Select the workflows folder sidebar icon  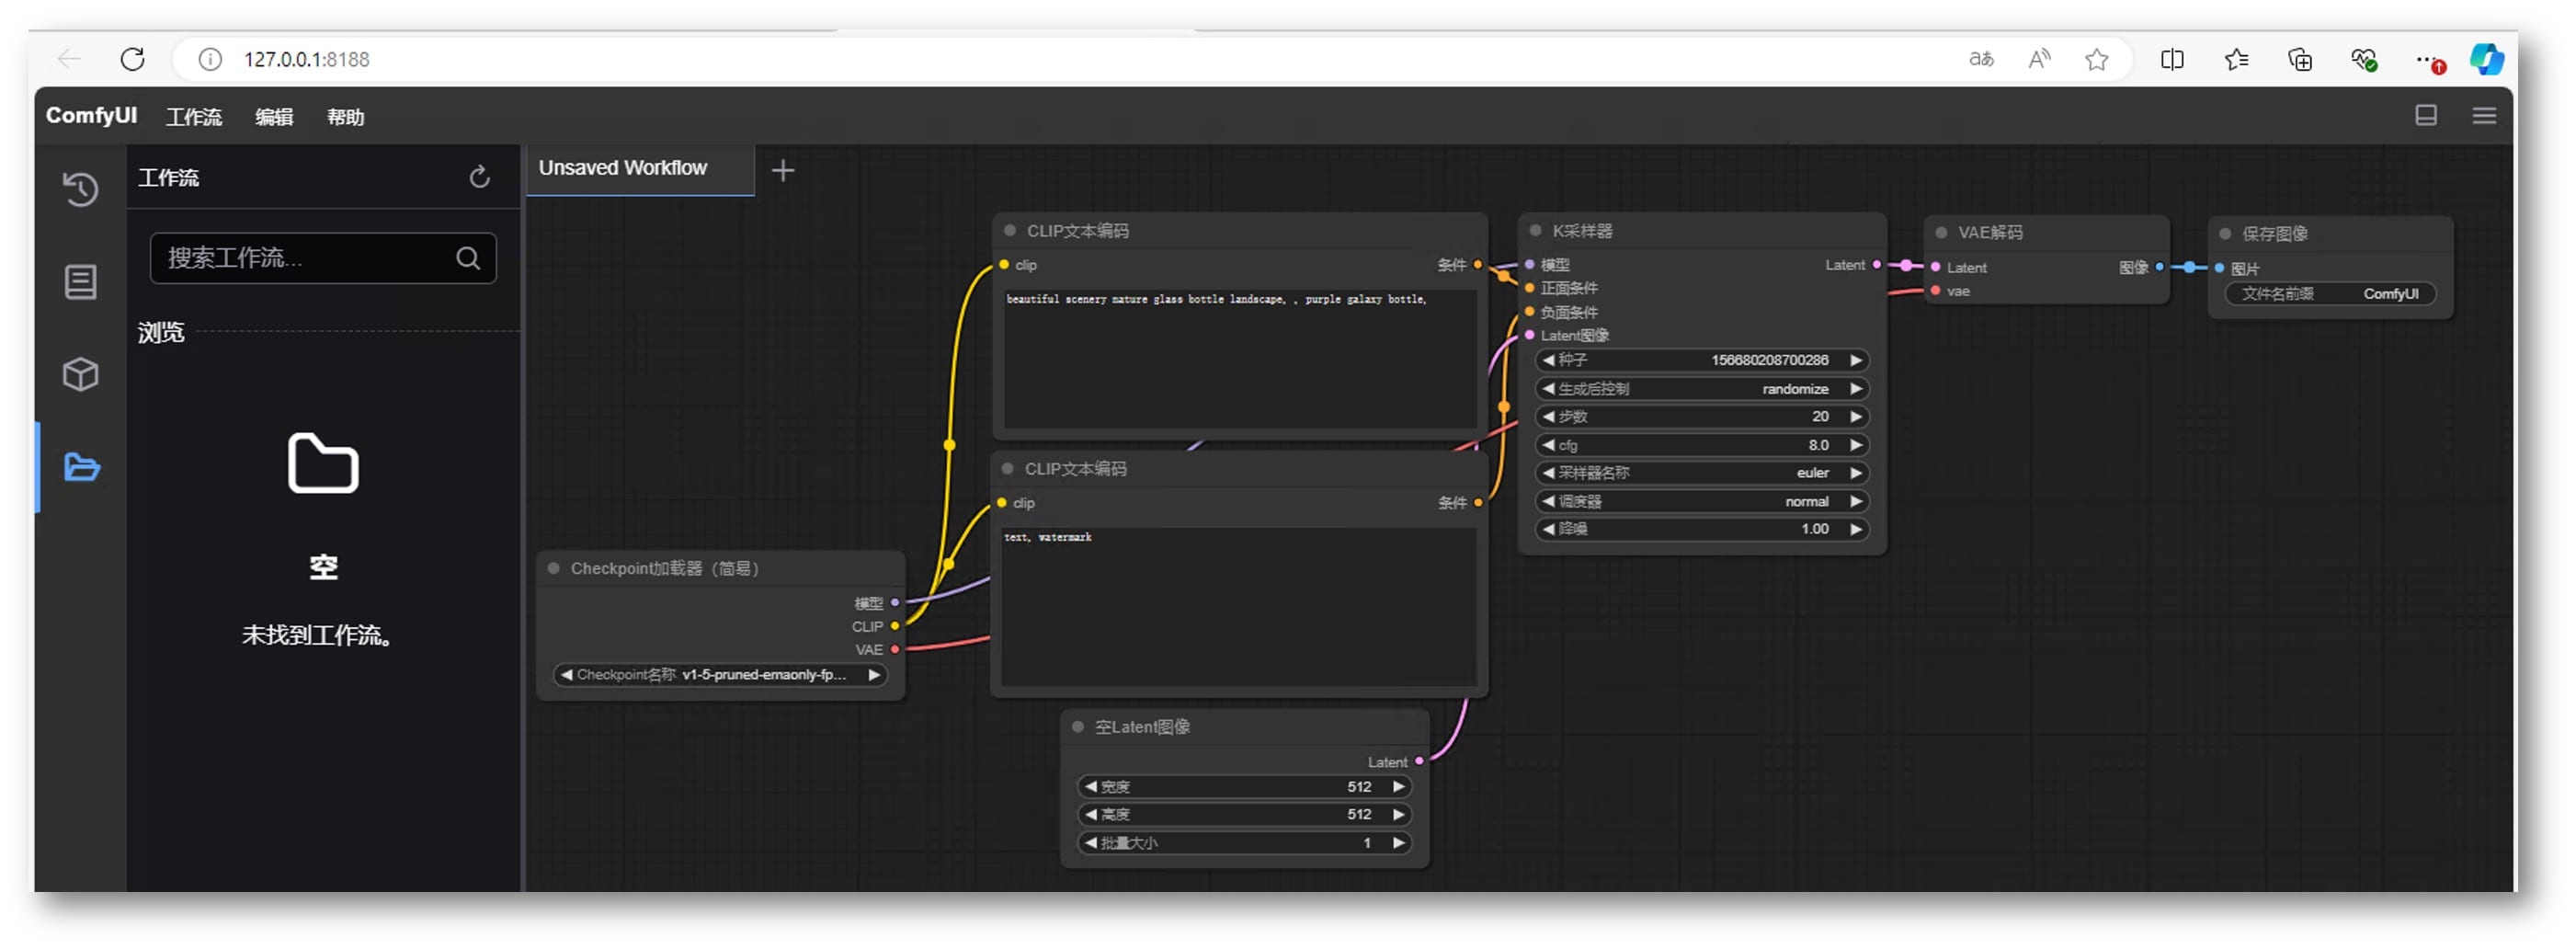pyautogui.click(x=81, y=467)
